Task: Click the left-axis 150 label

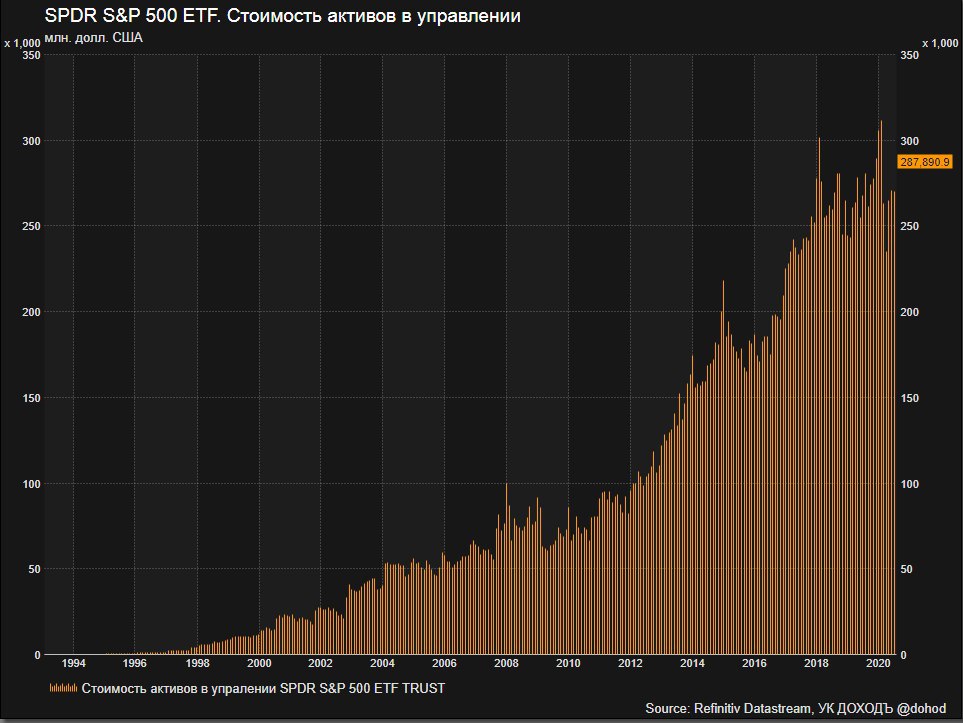Action: [x=31, y=398]
